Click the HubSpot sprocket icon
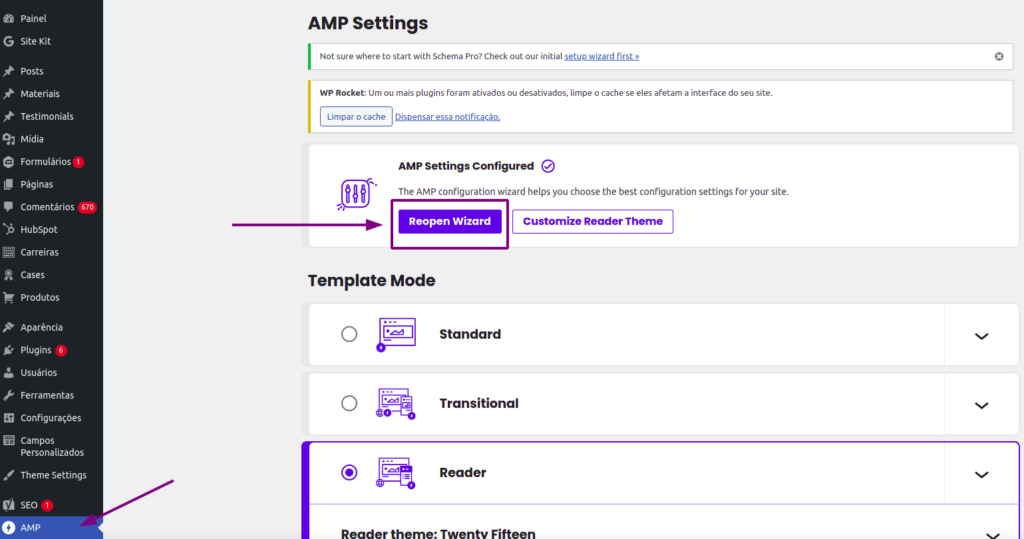 [8, 229]
